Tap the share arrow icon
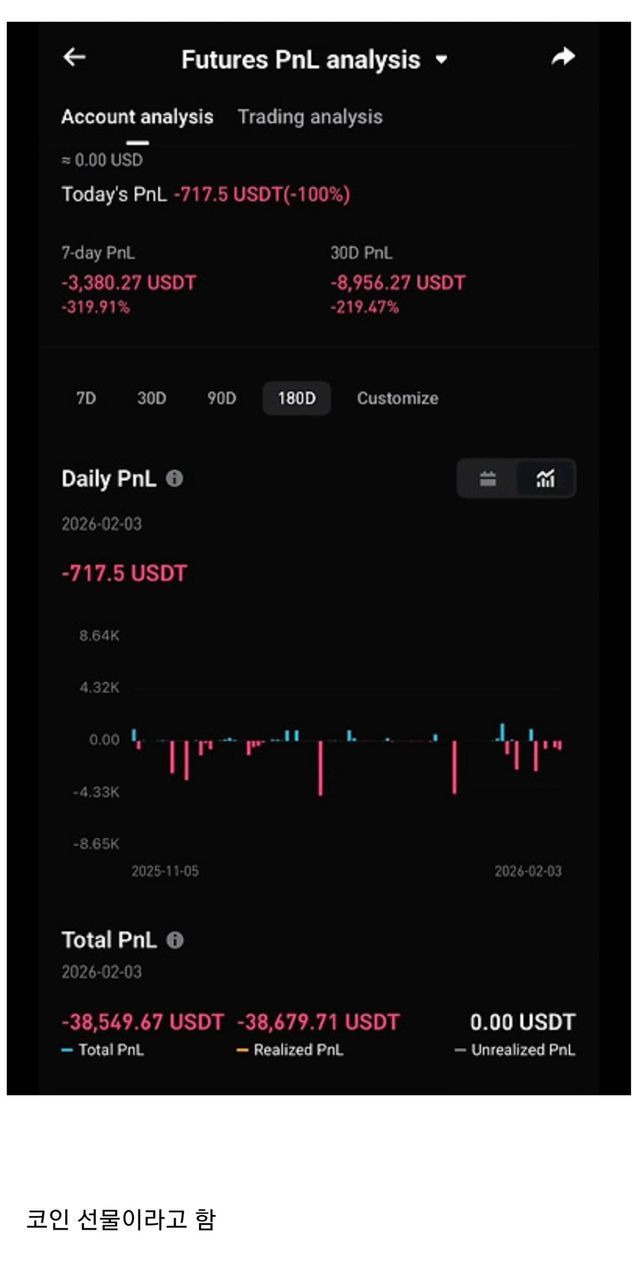 coord(563,58)
